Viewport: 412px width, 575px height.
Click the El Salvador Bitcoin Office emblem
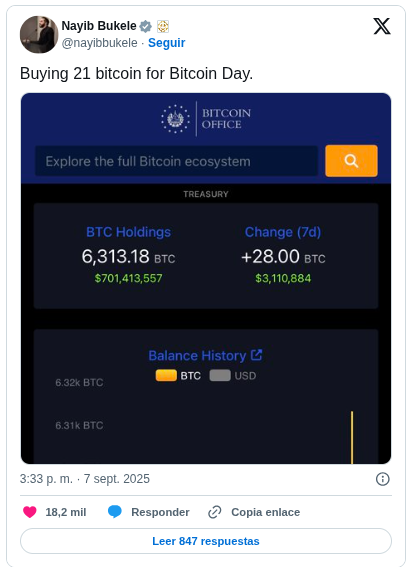pyautogui.click(x=176, y=119)
